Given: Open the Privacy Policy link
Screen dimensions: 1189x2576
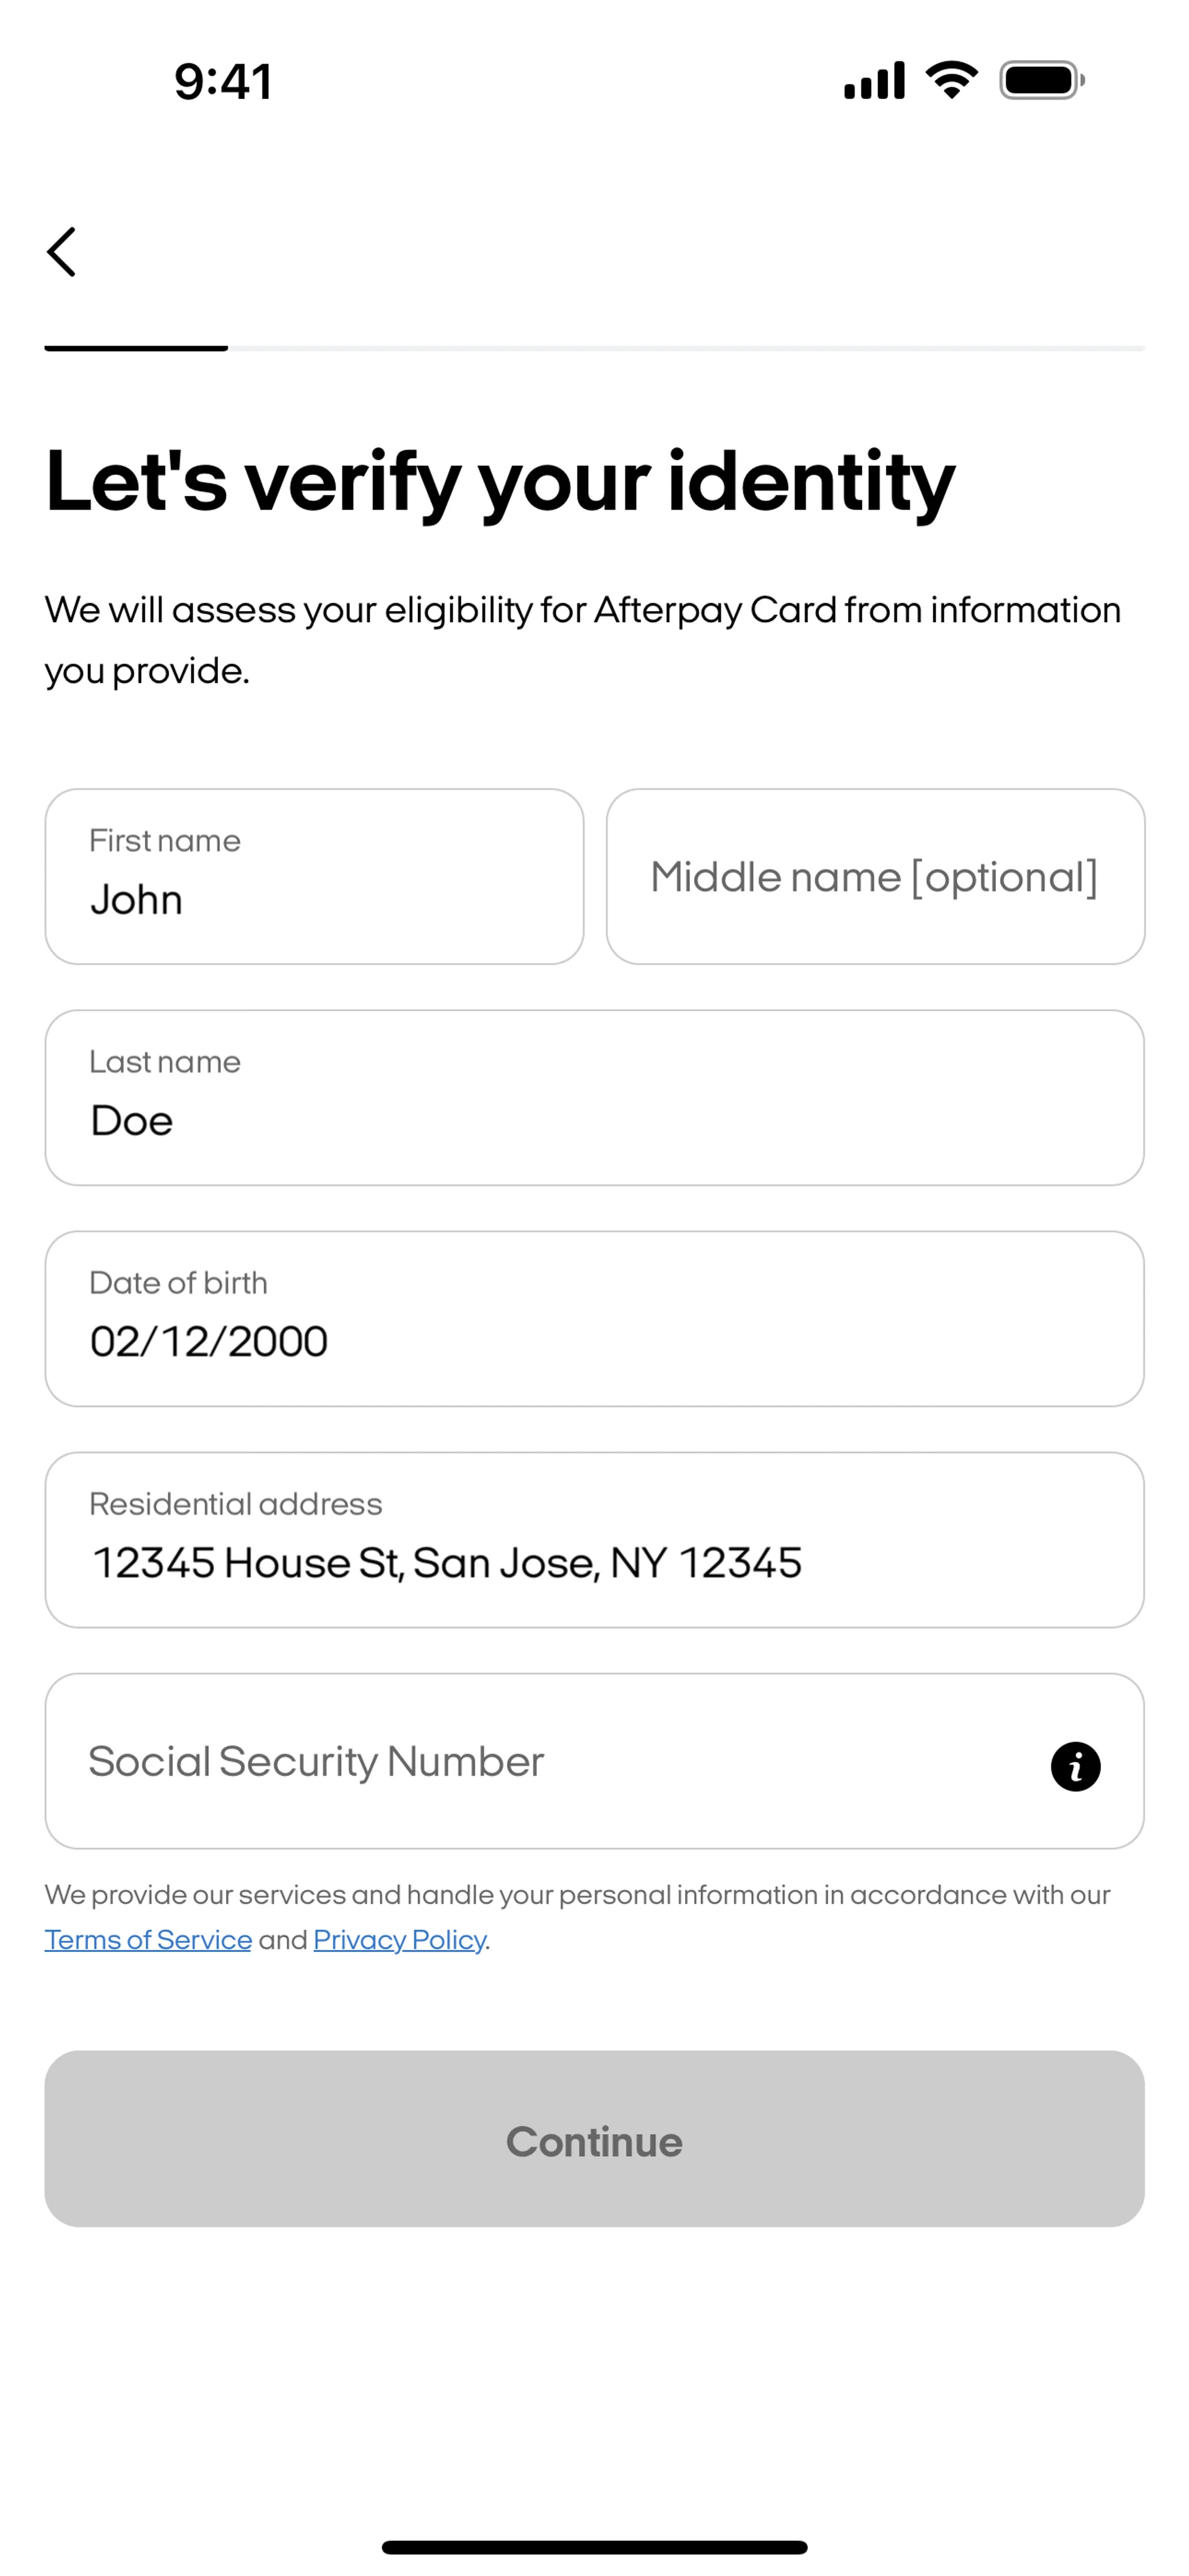Looking at the screenshot, I should 399,1940.
